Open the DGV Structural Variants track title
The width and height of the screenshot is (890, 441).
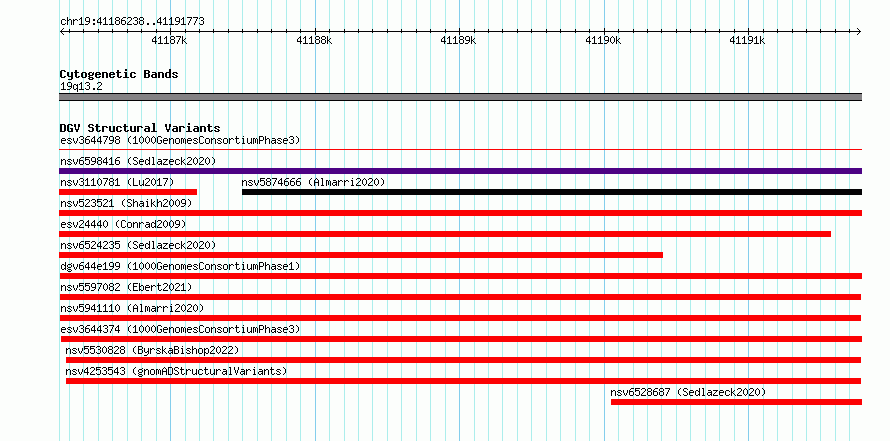tap(140, 128)
